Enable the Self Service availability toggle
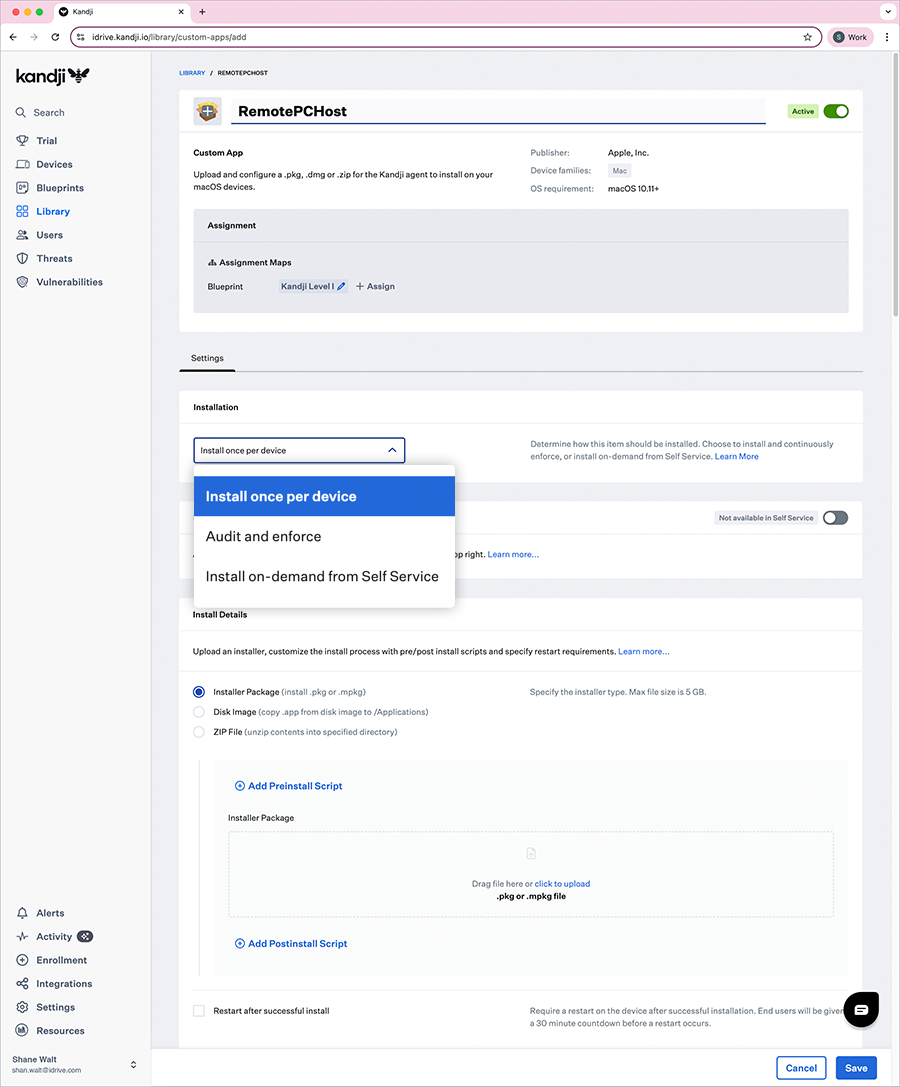The image size is (900, 1087). (835, 518)
